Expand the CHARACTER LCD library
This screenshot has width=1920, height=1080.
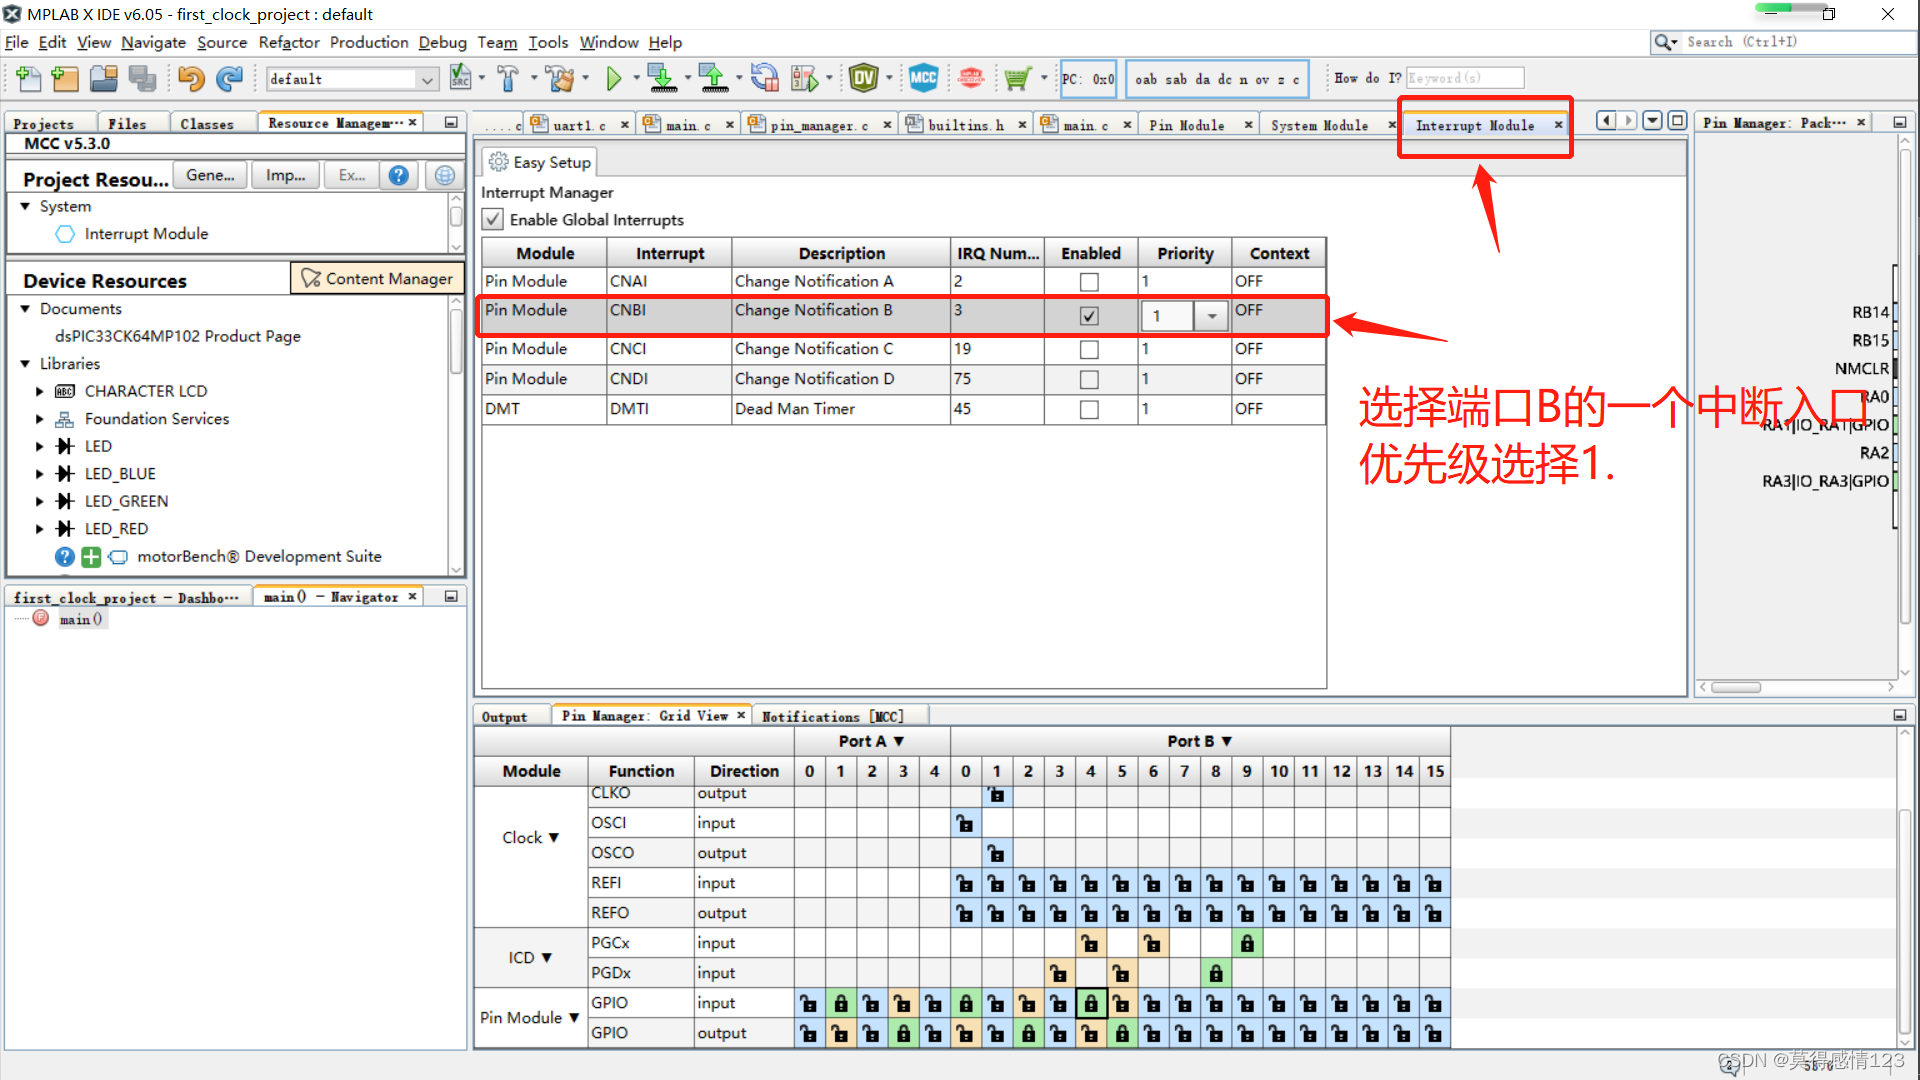click(x=39, y=392)
